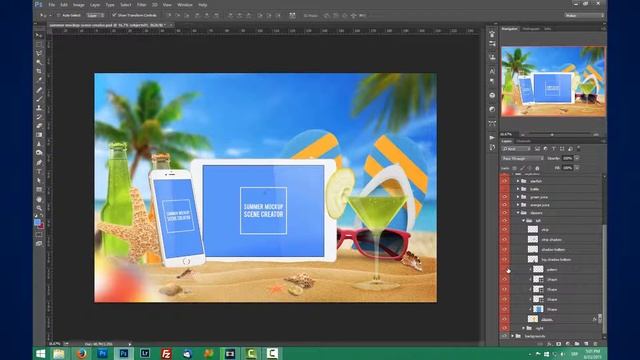The height and width of the screenshot is (360, 640).
Task: Select the Path Selection tool
Action: (39, 180)
